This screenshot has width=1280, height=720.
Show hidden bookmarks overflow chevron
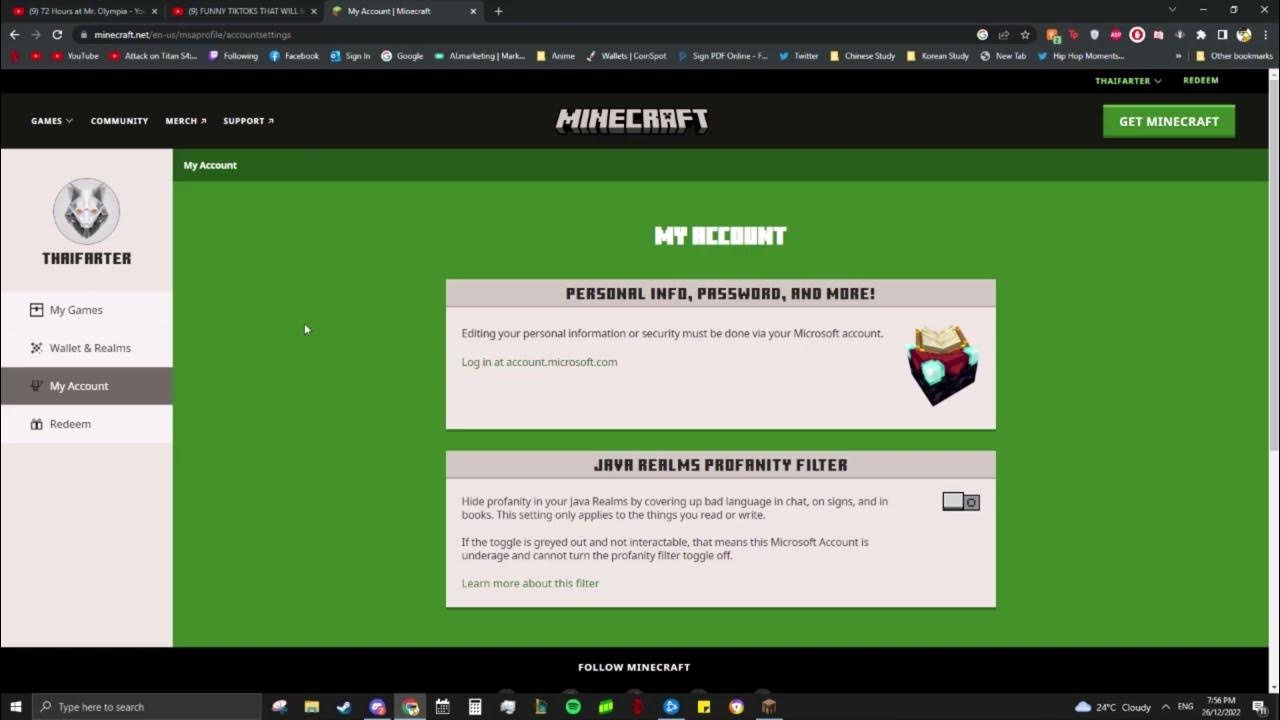pos(1178,56)
